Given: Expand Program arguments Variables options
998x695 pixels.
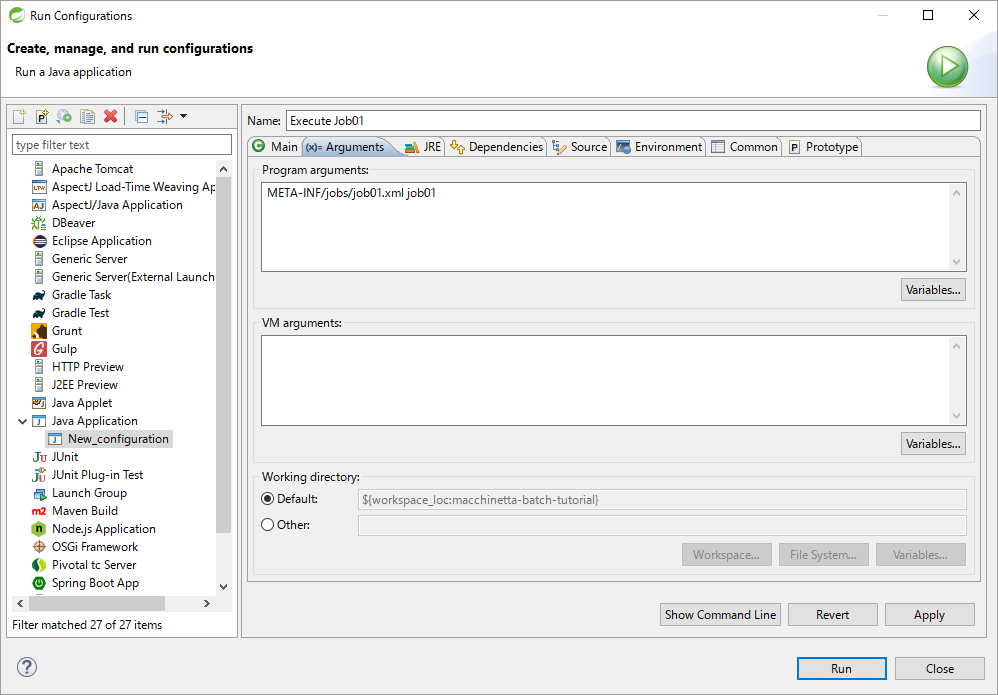Looking at the screenshot, I should (933, 289).
